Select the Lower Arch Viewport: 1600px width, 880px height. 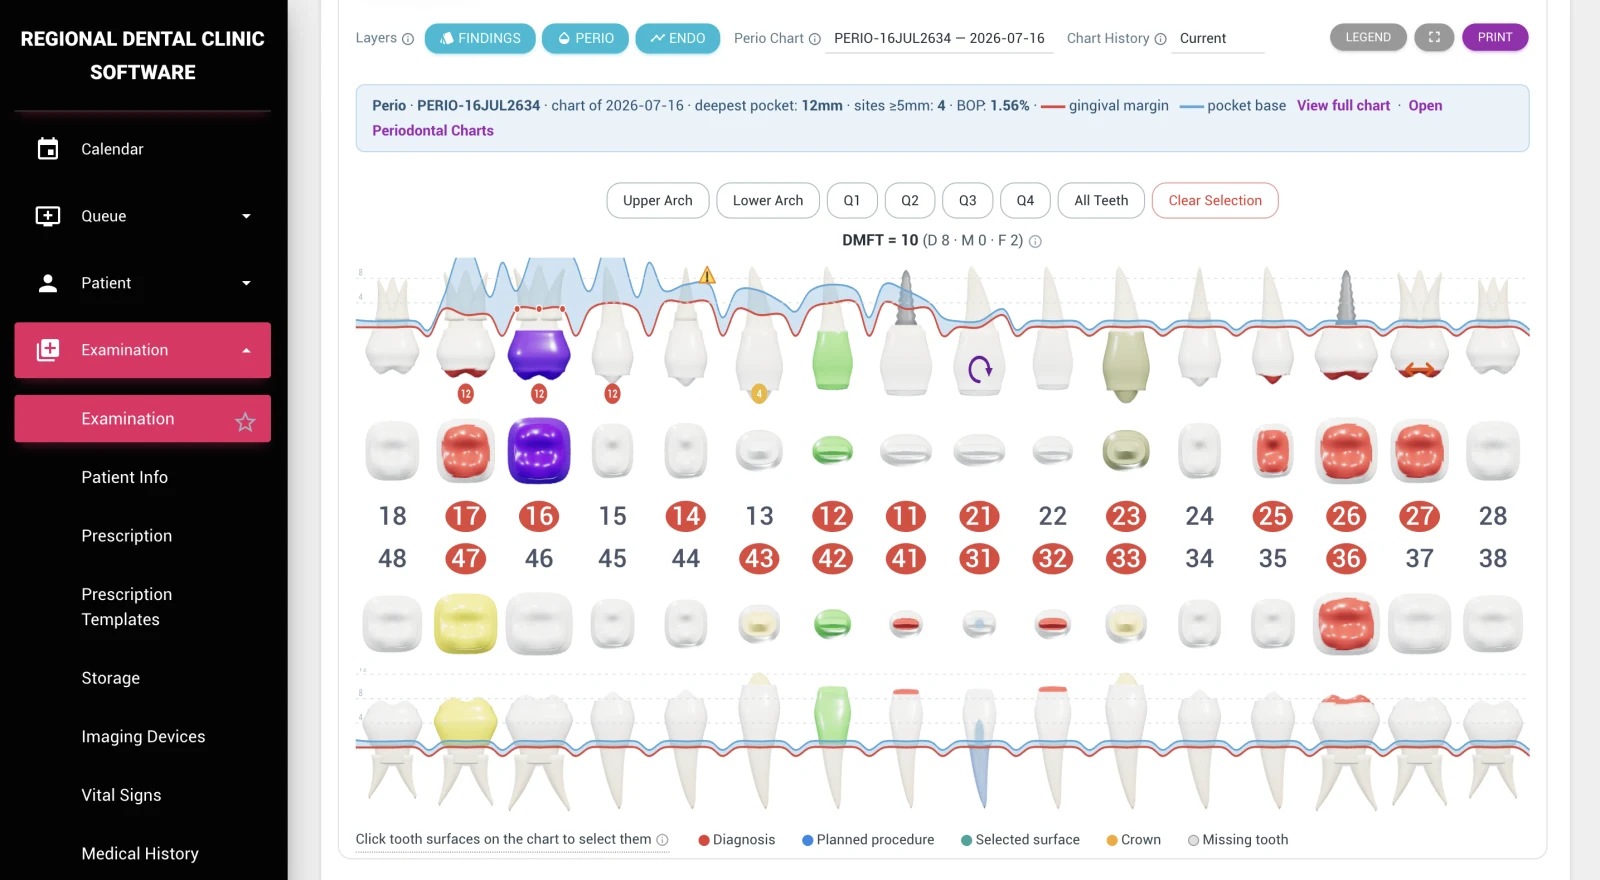tap(768, 200)
